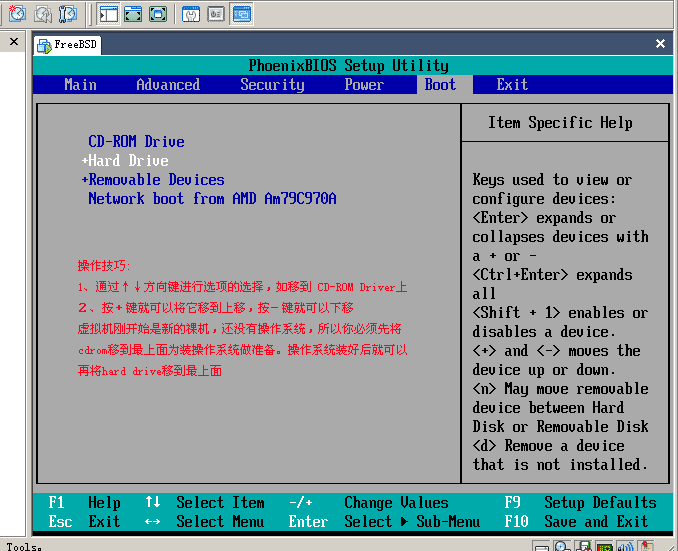Open the Advanced BIOS menu
The height and width of the screenshot is (551, 678).
pos(168,84)
